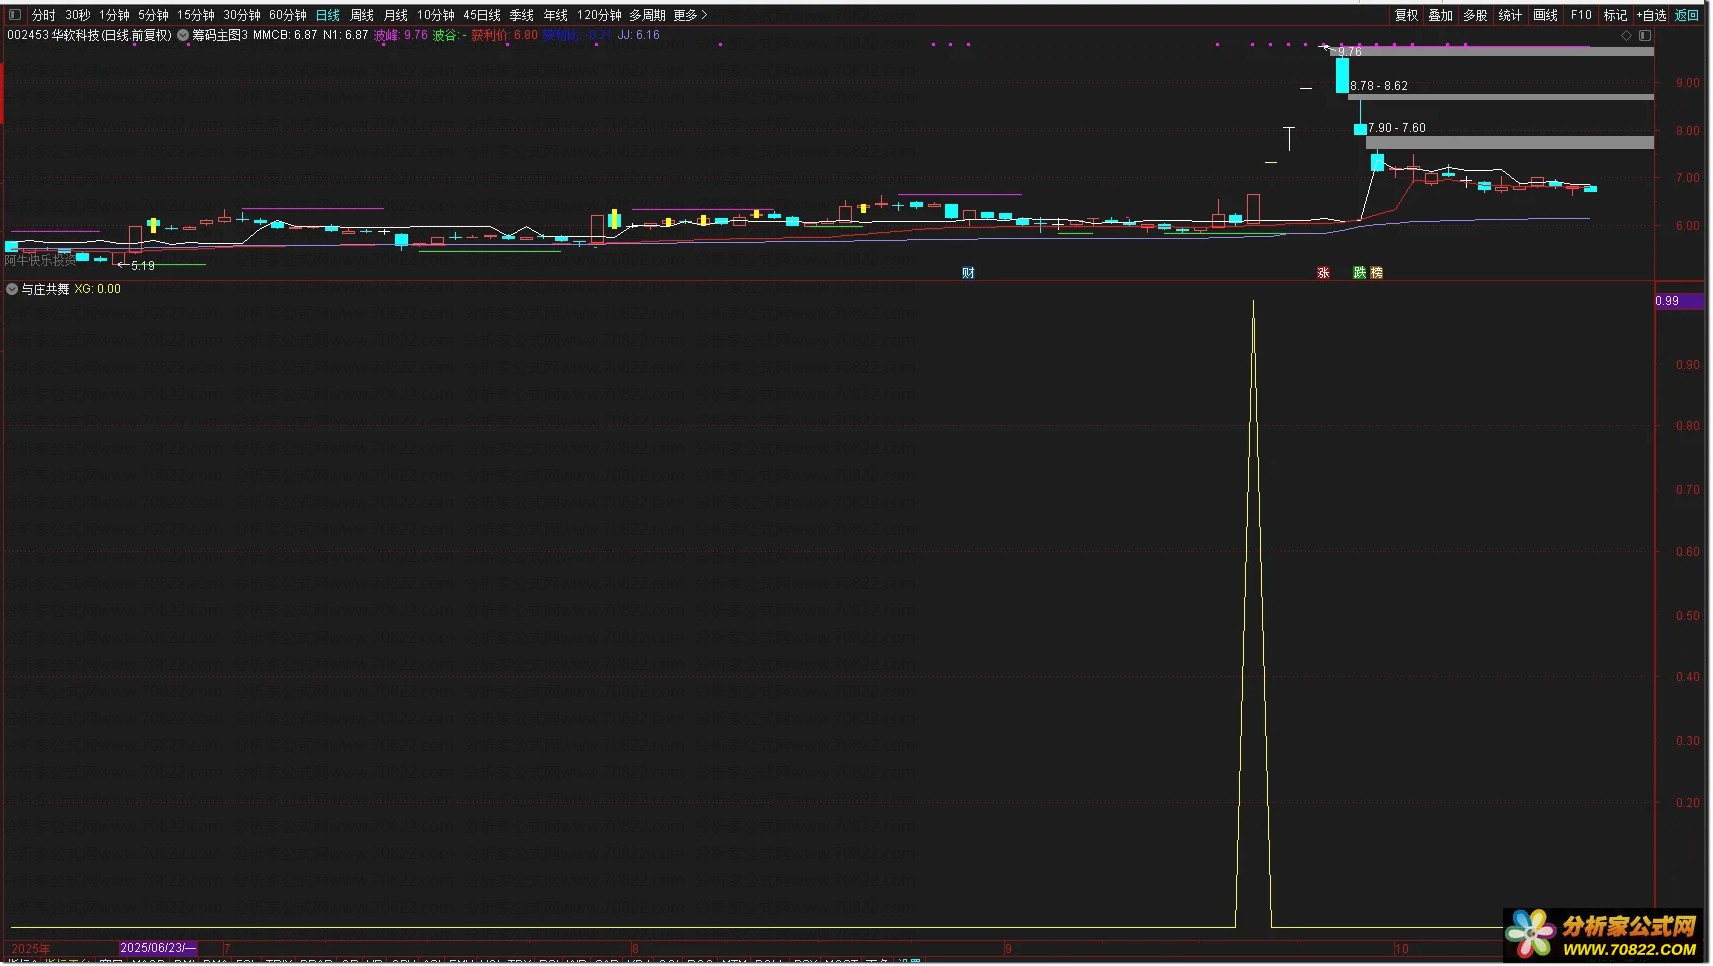The width and height of the screenshot is (1713, 966).
Task: Select the 10分钟 period tab
Action: coord(436,15)
